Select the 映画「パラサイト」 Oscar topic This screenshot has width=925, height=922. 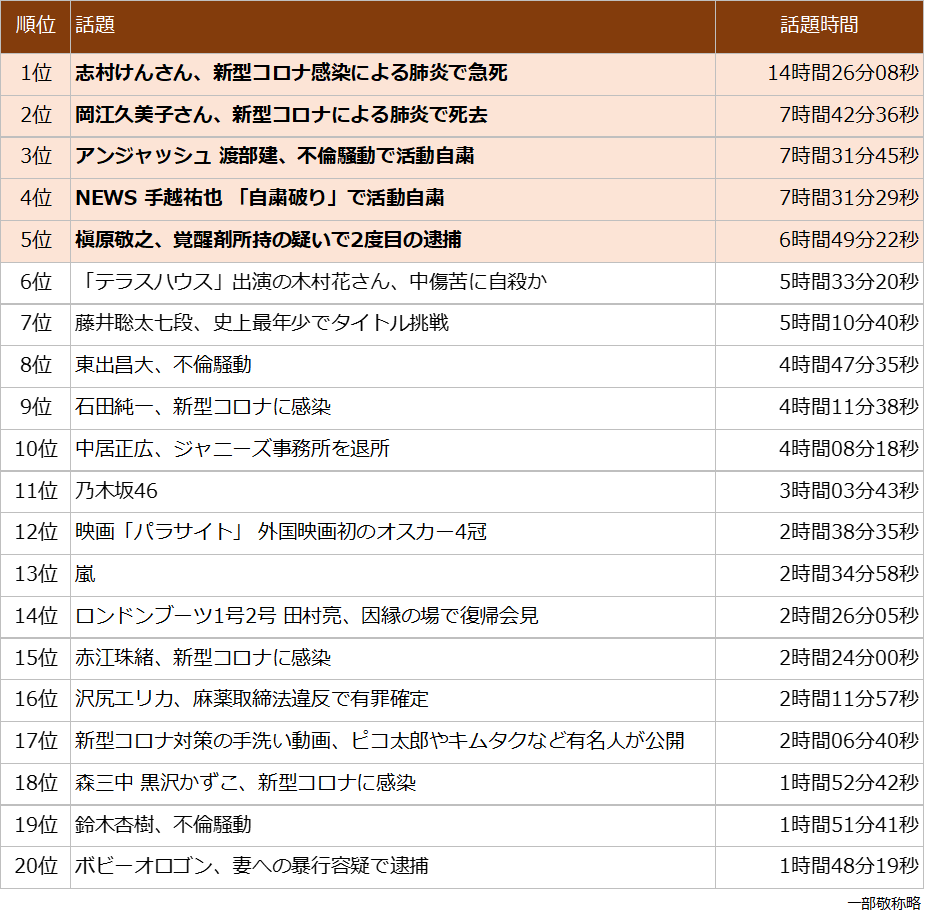[281, 532]
